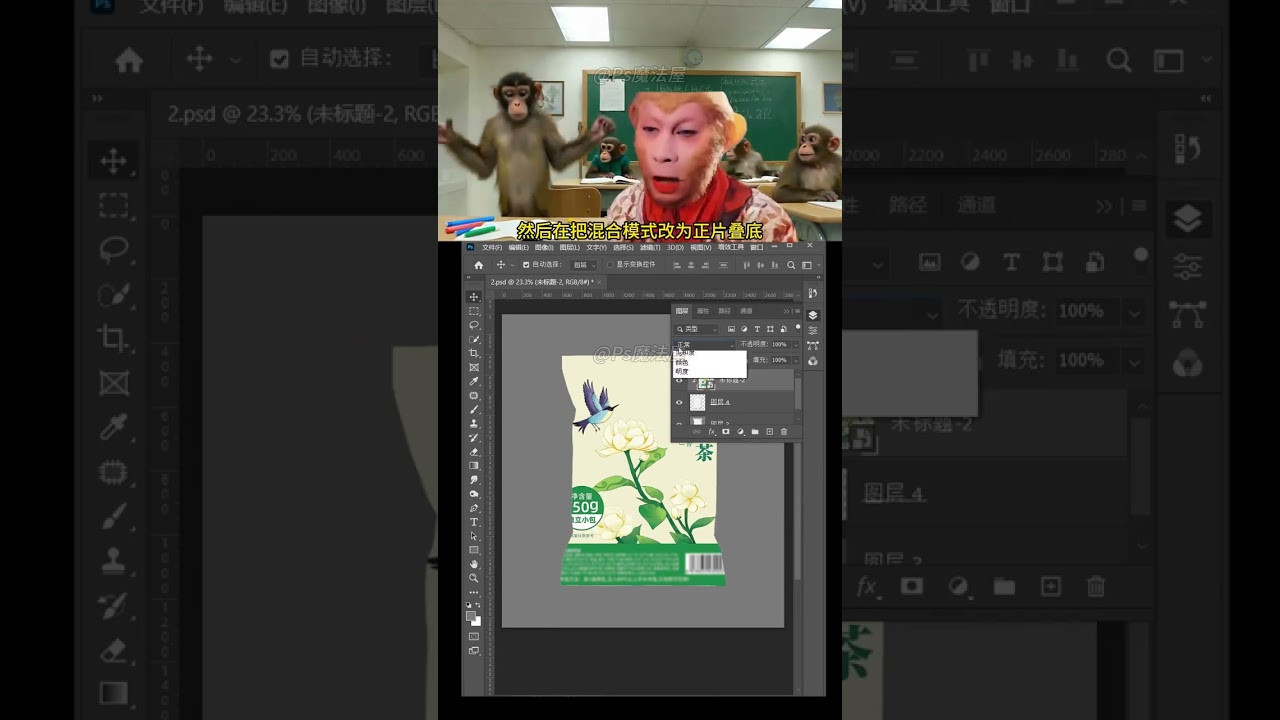Click the foreground color swatch
Image resolution: width=1280 pixels, height=720 pixels.
coord(470,615)
